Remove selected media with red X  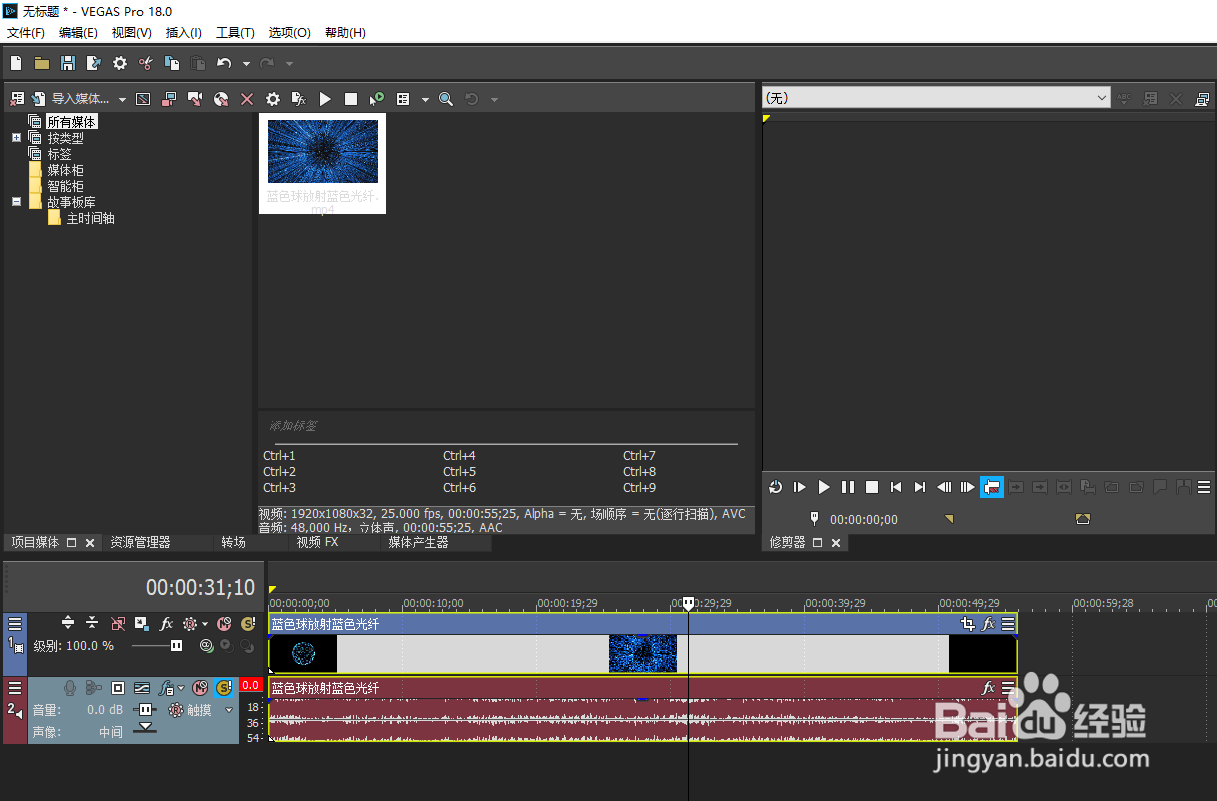(247, 99)
